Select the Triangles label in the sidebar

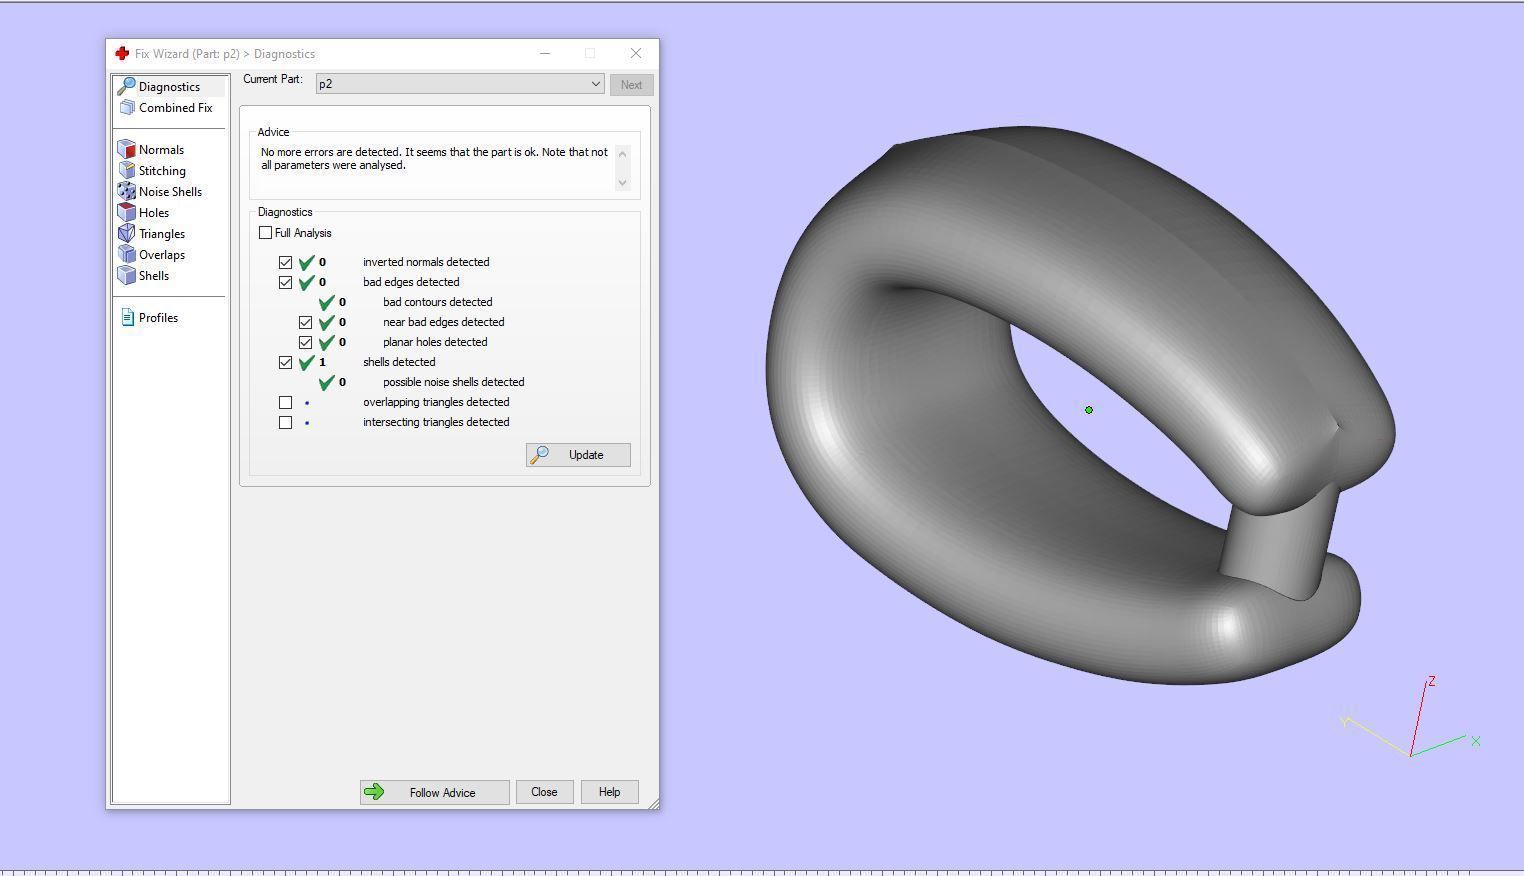tap(162, 234)
